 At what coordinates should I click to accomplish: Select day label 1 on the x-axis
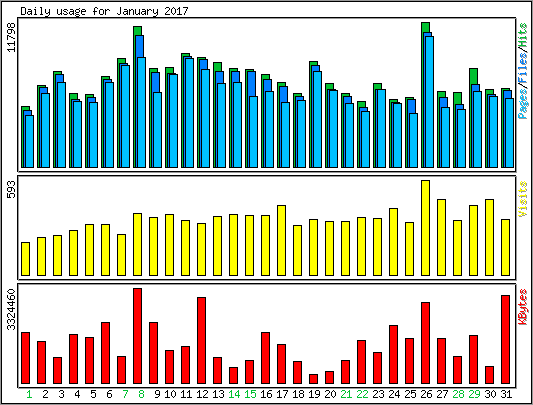29,394
